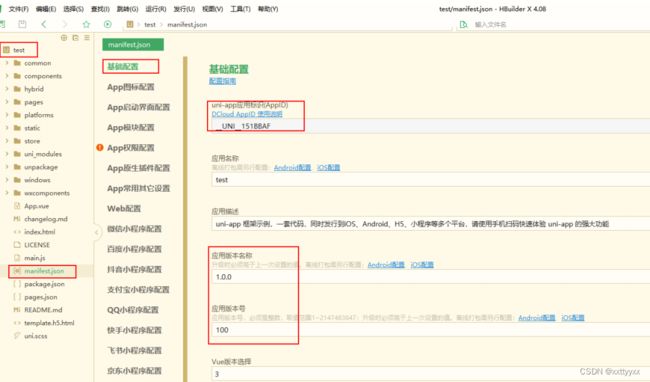Select uni.scss in the project tree

36,336
